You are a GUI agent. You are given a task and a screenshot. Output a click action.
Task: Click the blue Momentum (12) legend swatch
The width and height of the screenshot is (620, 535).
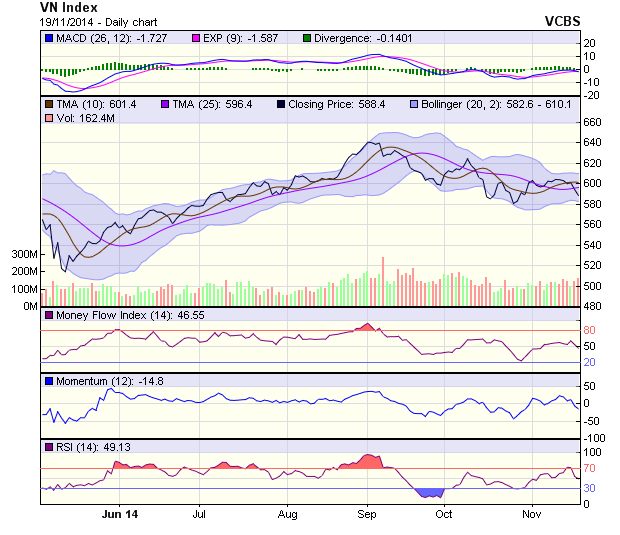click(49, 381)
